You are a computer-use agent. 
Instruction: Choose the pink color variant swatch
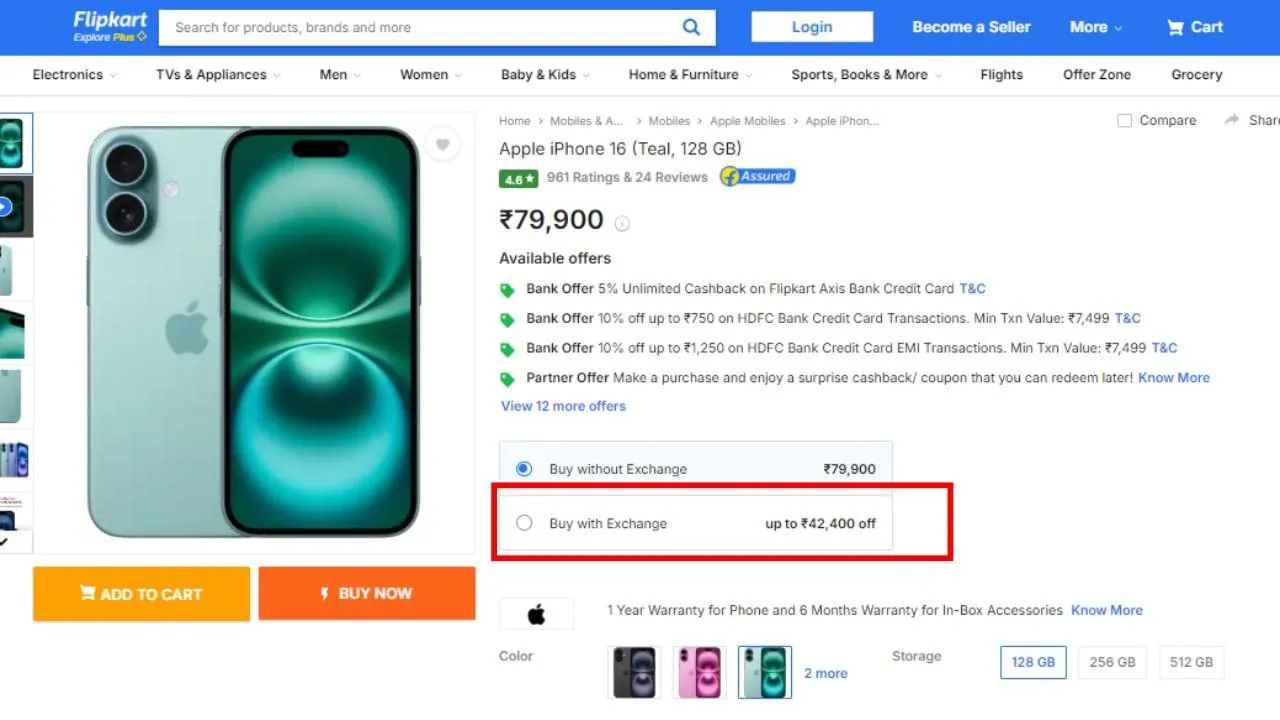pos(699,672)
